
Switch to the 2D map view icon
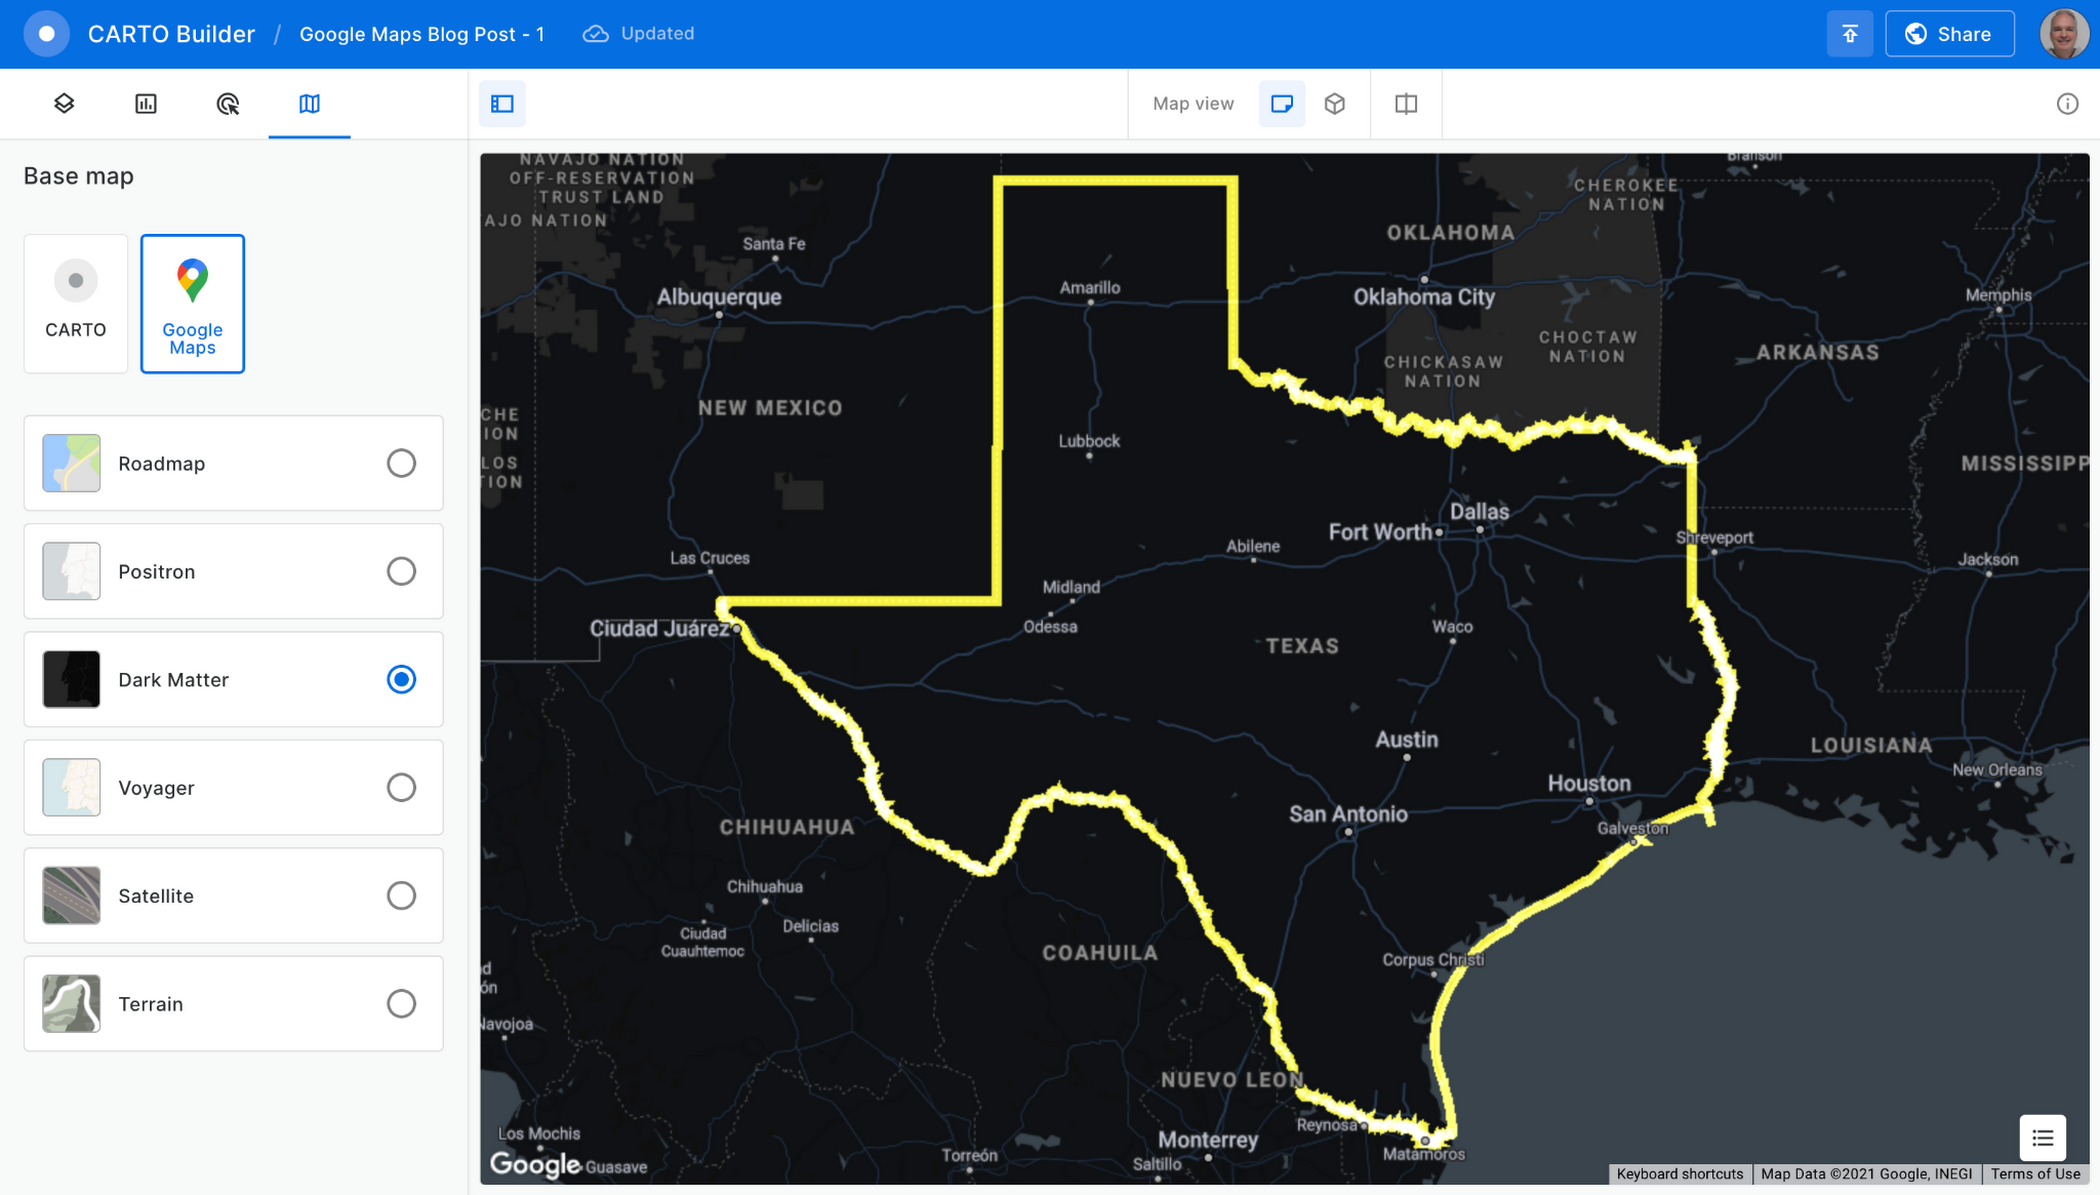point(1282,103)
